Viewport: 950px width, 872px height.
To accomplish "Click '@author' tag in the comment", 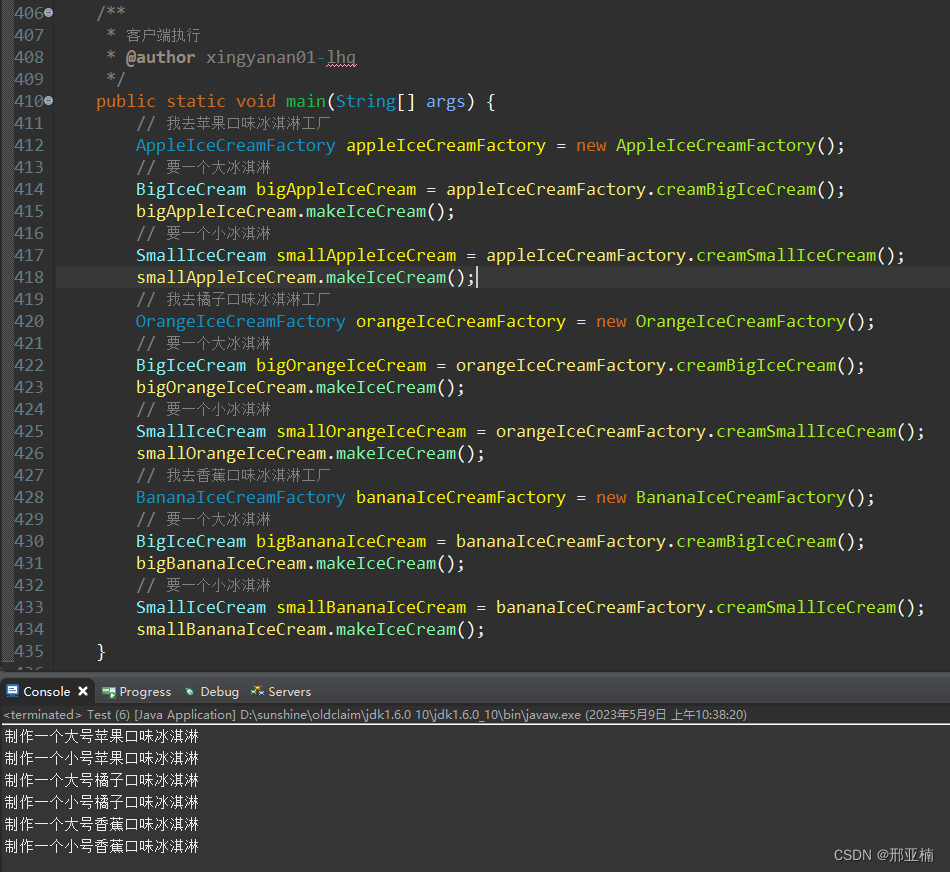I will point(161,58).
